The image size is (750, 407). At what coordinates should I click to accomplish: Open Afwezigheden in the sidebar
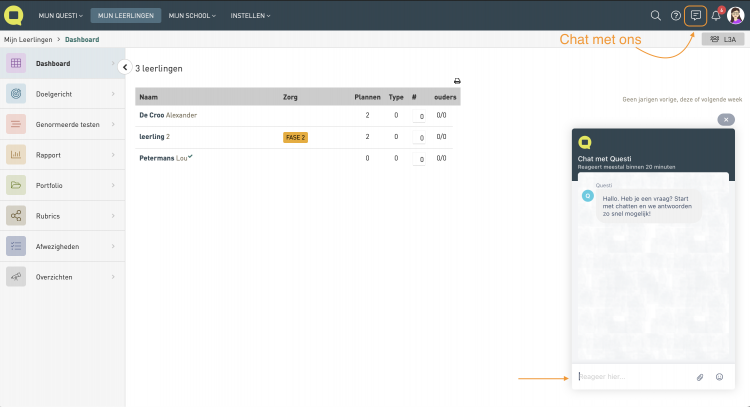(x=62, y=246)
